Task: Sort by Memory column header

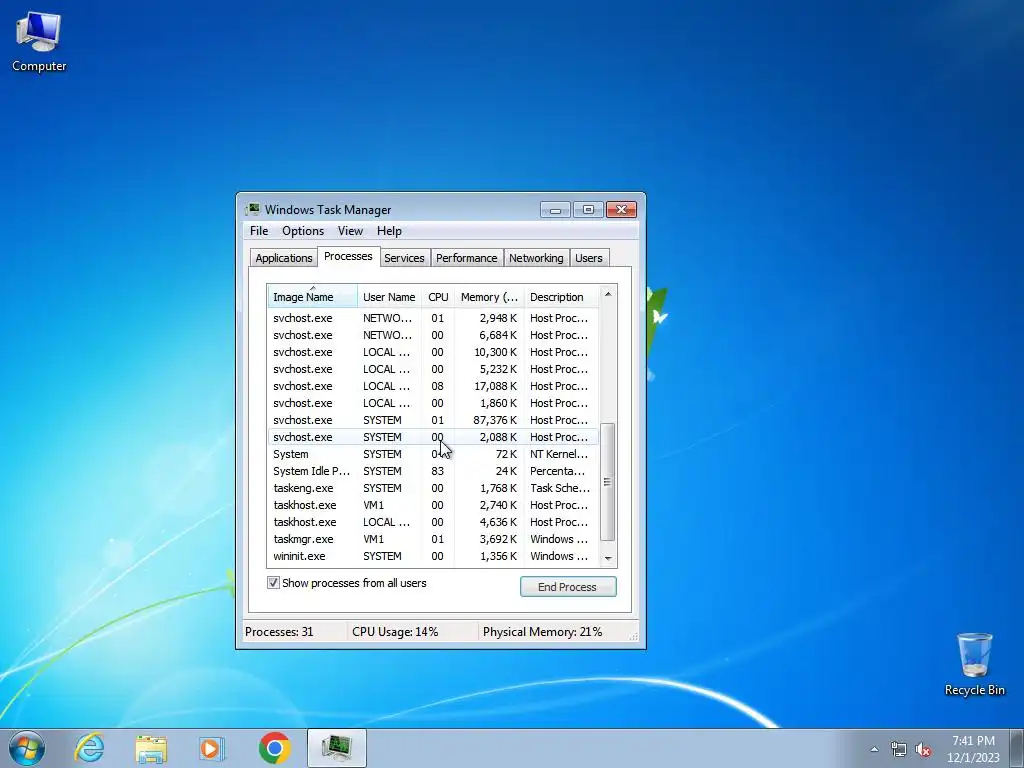Action: [489, 297]
